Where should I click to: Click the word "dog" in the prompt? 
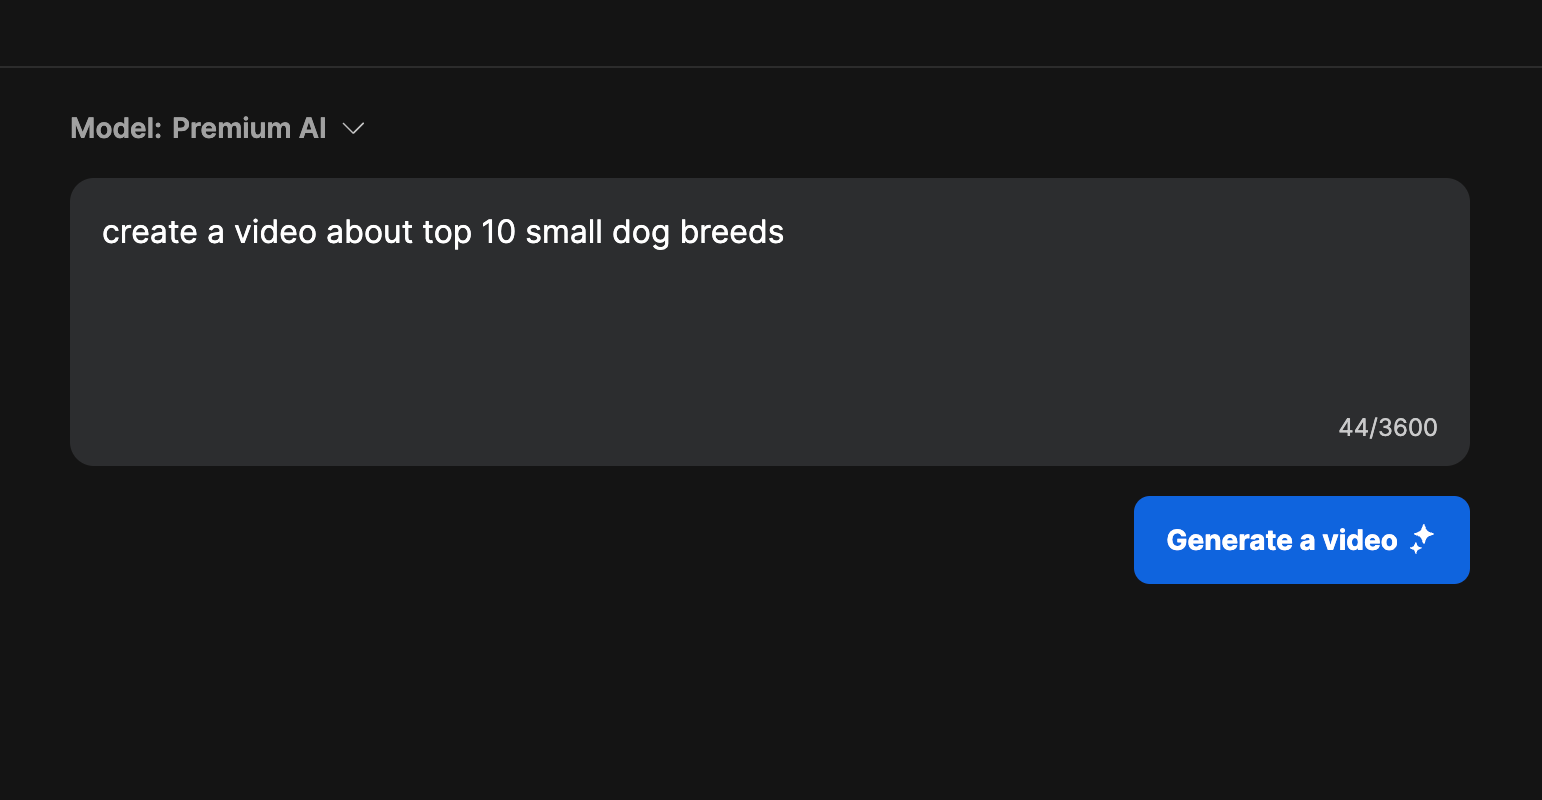pos(640,232)
